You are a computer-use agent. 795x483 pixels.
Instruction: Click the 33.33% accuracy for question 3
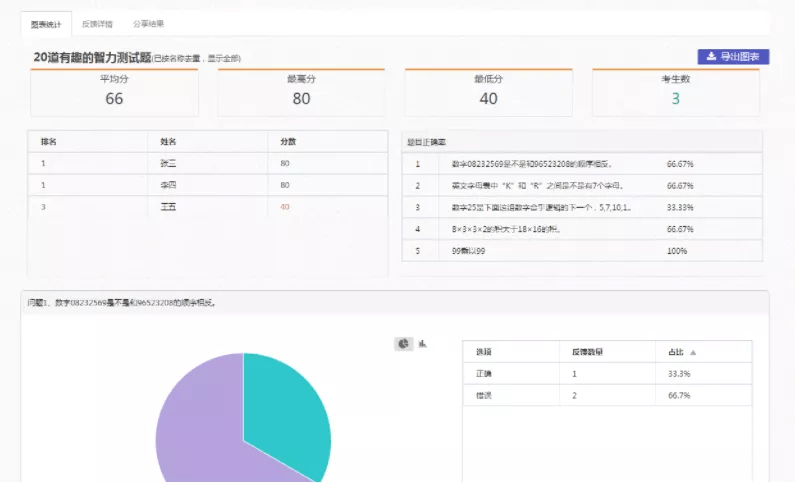click(x=680, y=208)
